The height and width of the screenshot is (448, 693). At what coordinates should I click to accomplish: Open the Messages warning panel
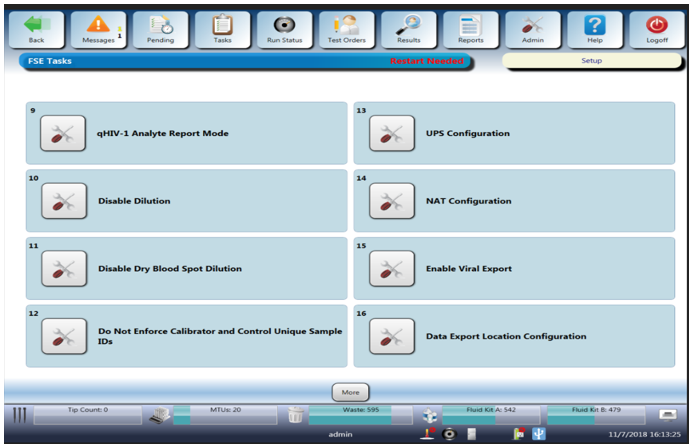pyautogui.click(x=99, y=29)
